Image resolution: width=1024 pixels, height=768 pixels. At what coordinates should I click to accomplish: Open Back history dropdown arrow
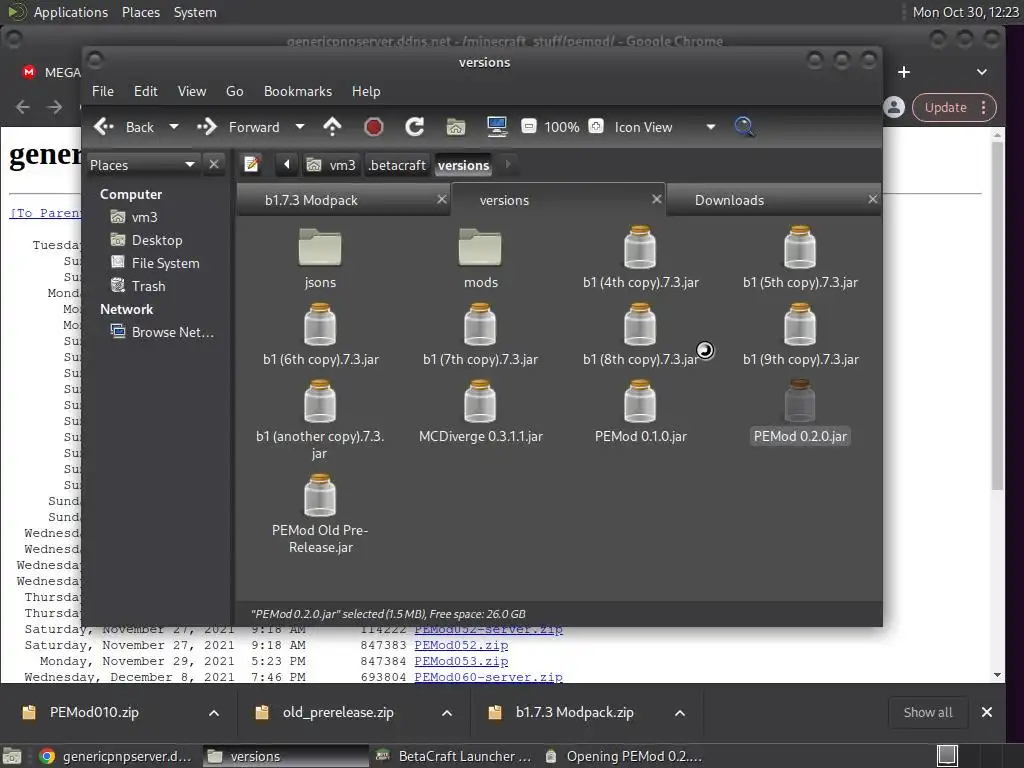174,127
